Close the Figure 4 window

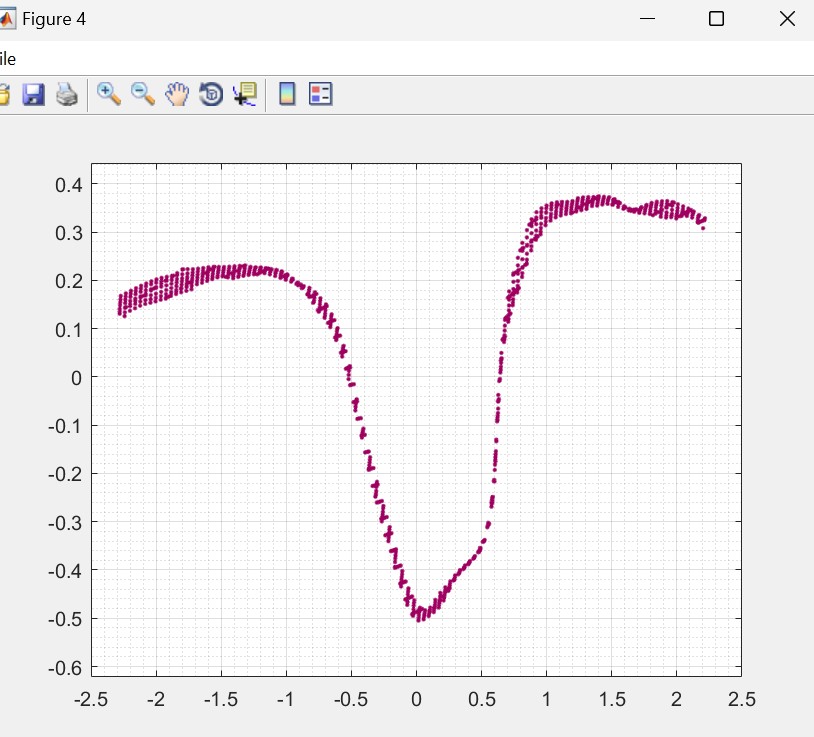[x=786, y=19]
